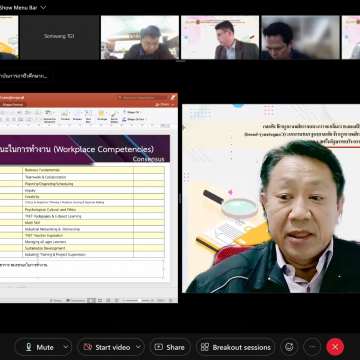Click the PowerPoint Share button in ribbon

pyautogui.click(x=163, y=104)
